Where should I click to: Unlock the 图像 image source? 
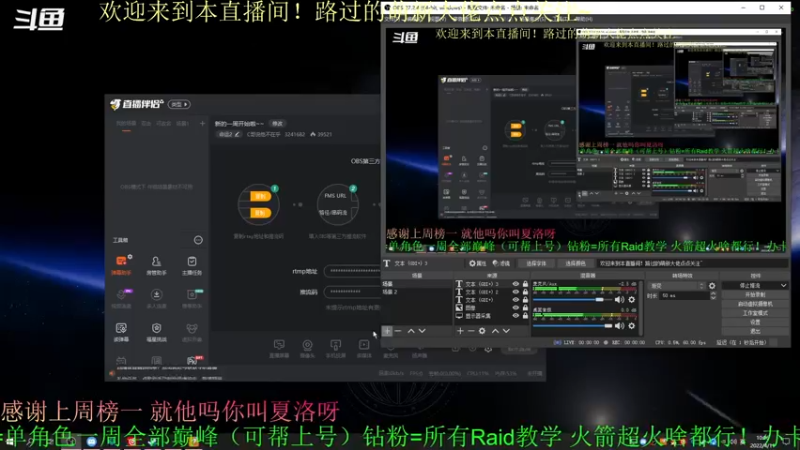click(525, 308)
